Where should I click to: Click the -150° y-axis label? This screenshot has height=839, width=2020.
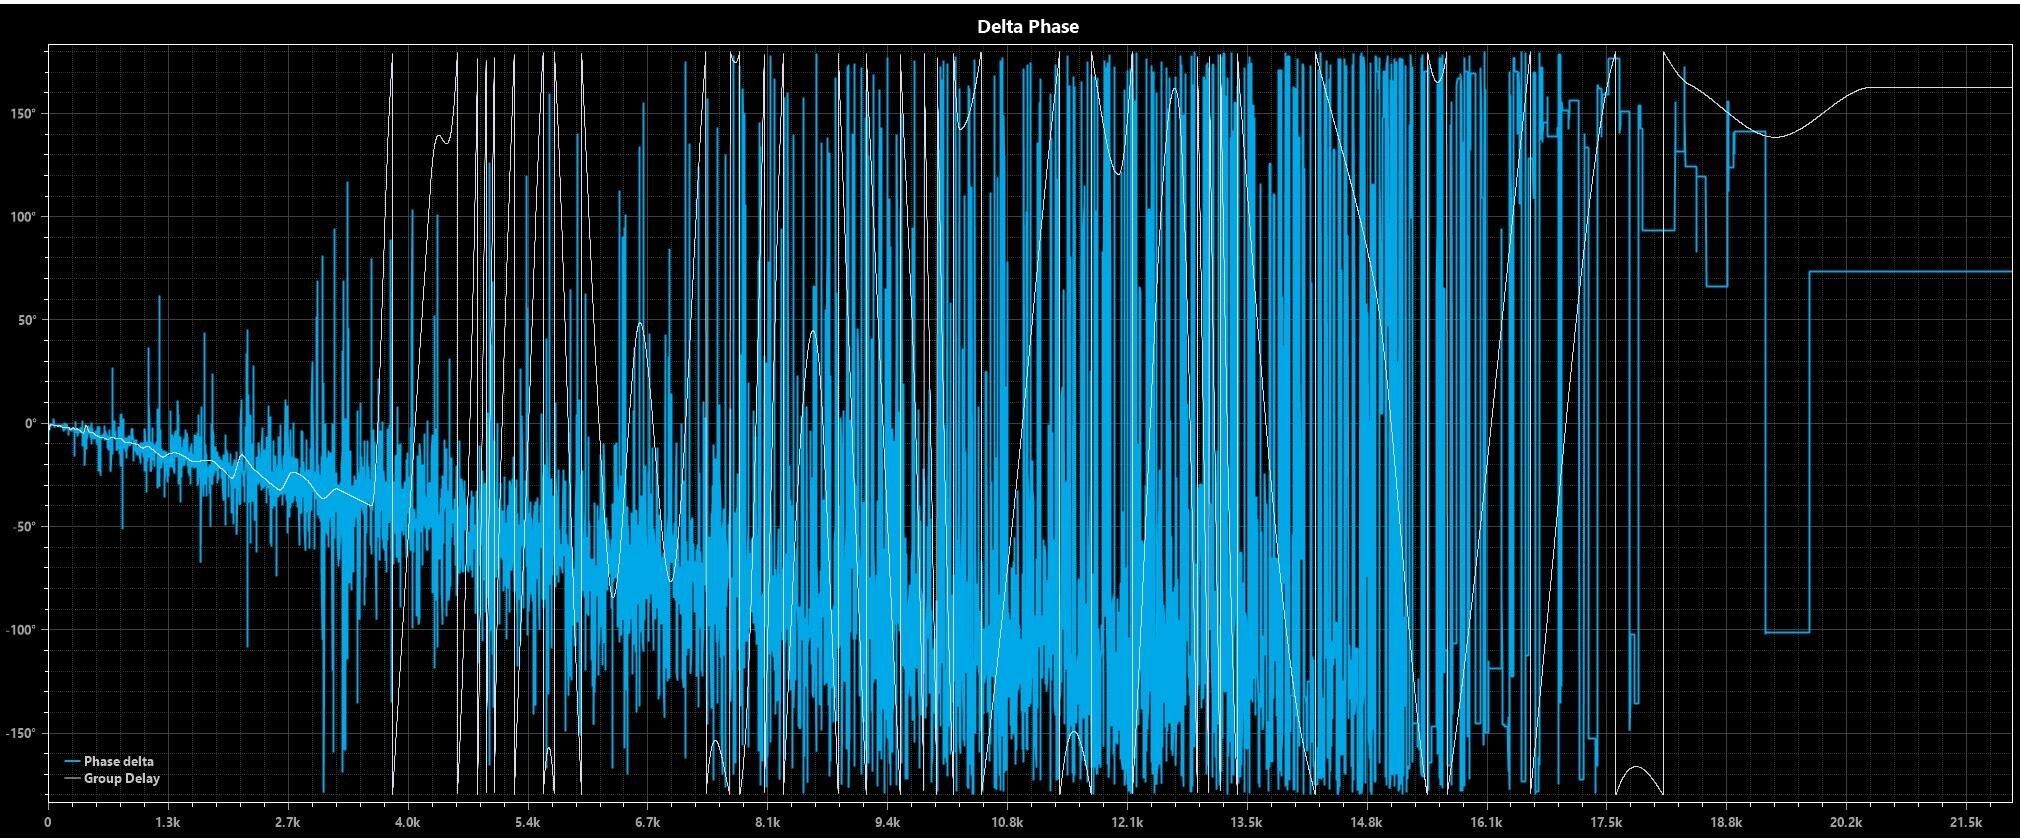22,733
